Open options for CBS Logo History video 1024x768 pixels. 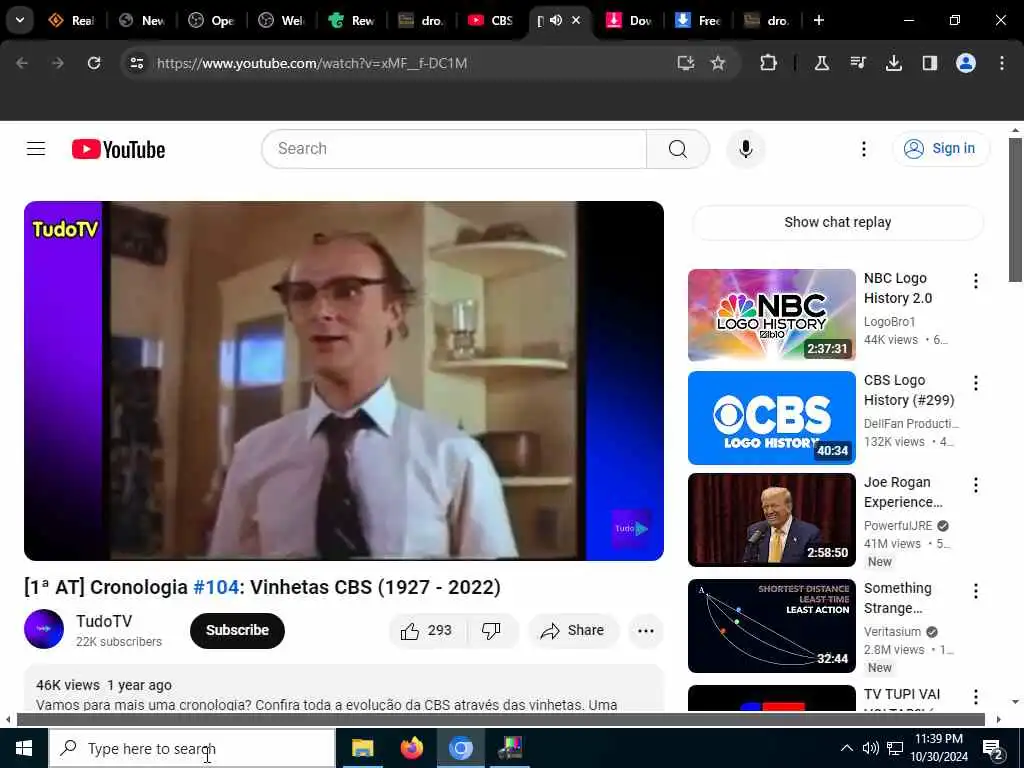tap(976, 383)
